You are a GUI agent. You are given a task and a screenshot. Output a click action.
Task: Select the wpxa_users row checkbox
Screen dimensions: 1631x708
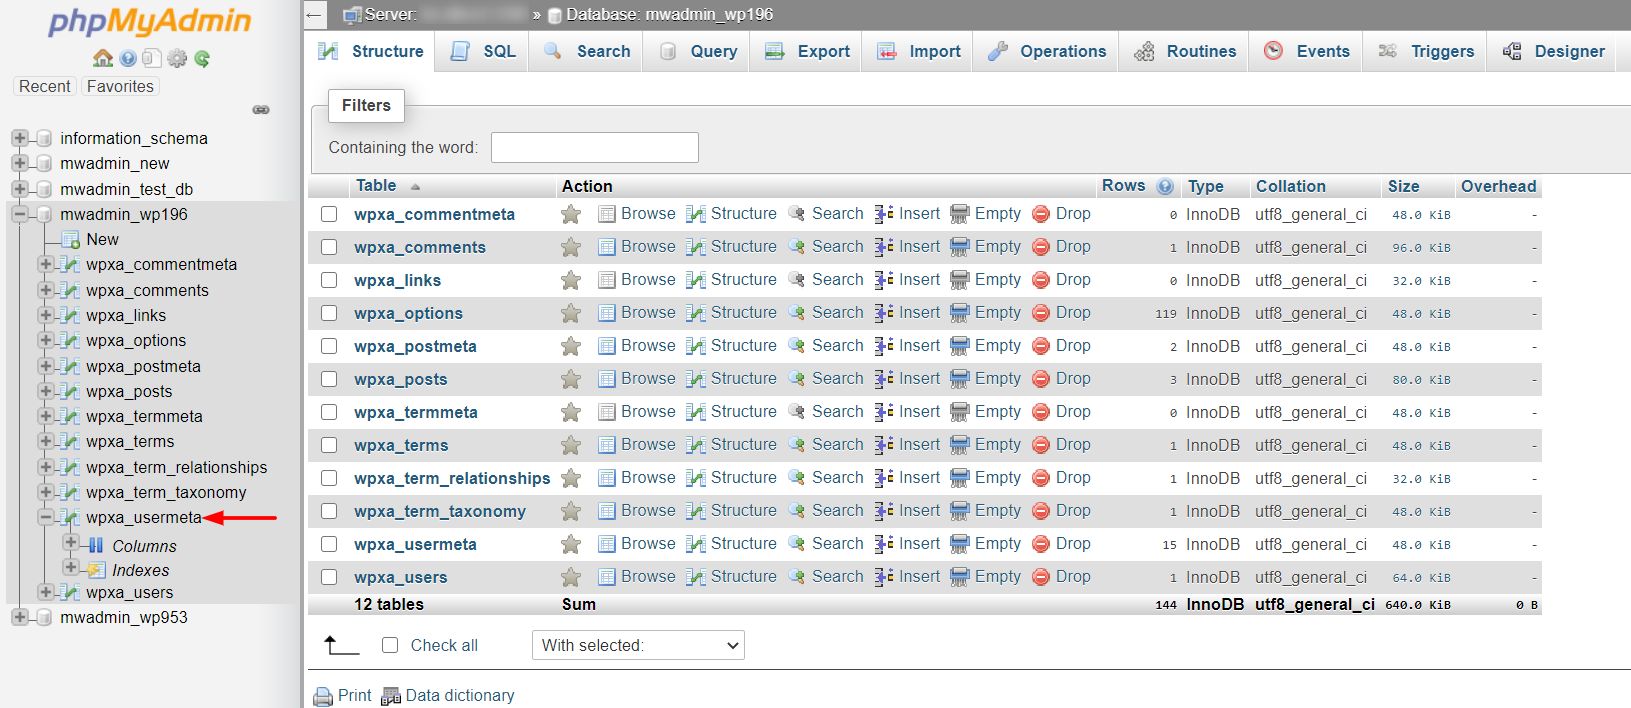click(329, 577)
